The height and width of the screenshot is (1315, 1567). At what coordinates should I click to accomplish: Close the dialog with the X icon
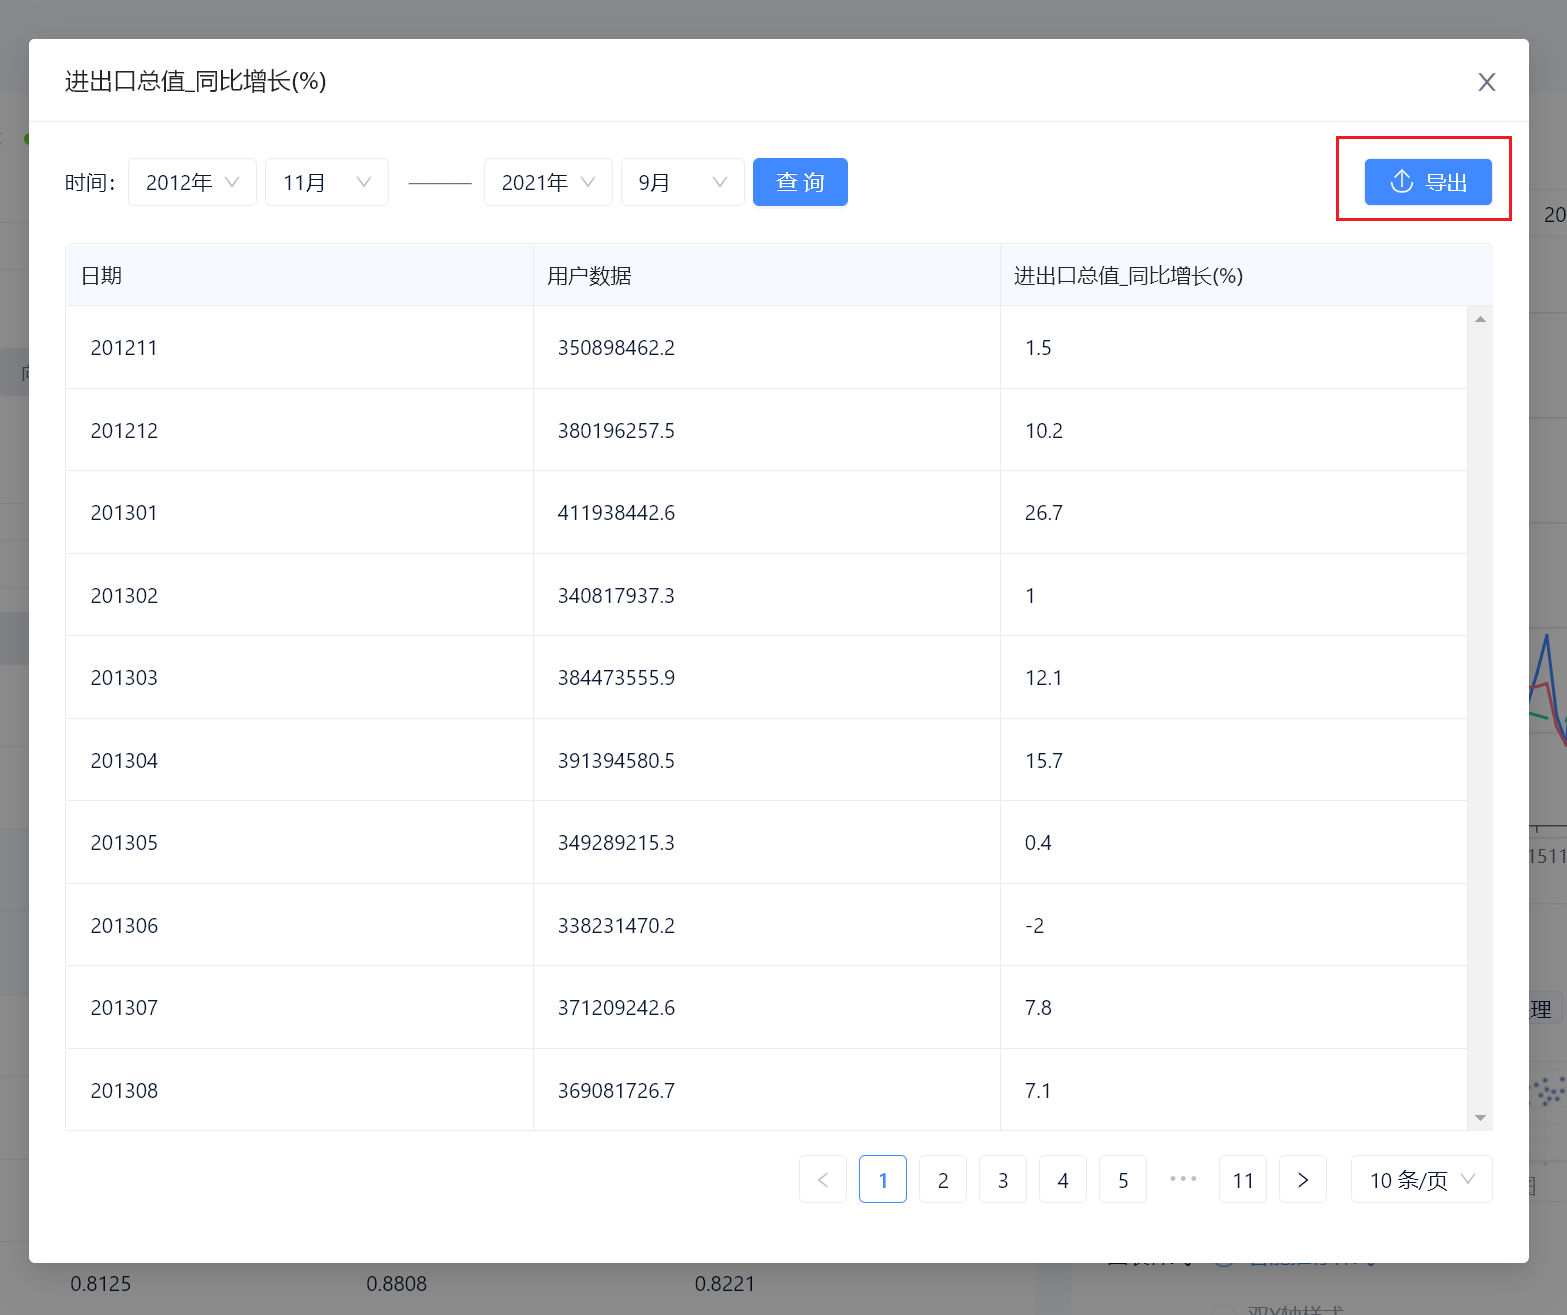pyautogui.click(x=1487, y=82)
